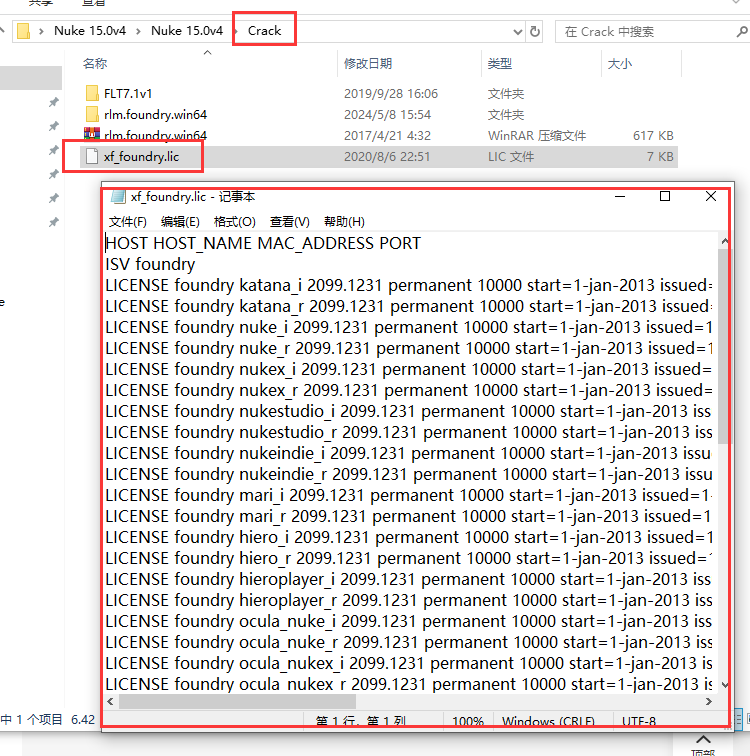Click the LICENSE foundry ocula_nukex_i line
The image size is (750, 756).
[x=409, y=663]
